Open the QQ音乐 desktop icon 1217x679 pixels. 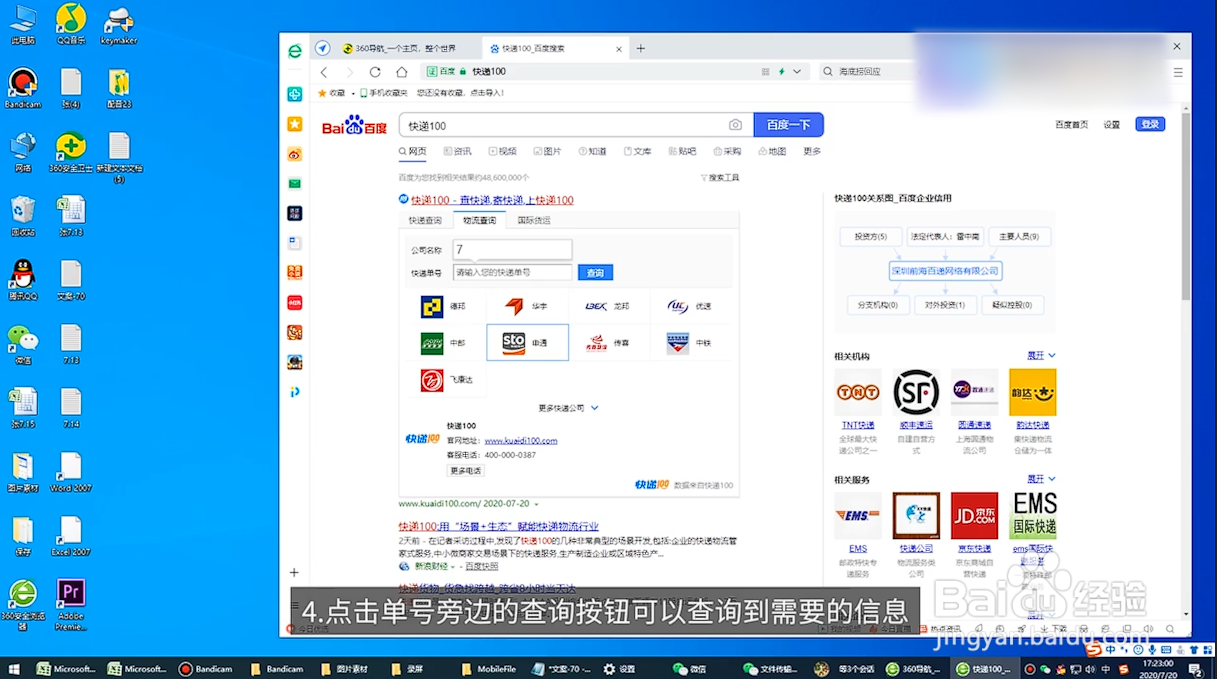[x=71, y=23]
